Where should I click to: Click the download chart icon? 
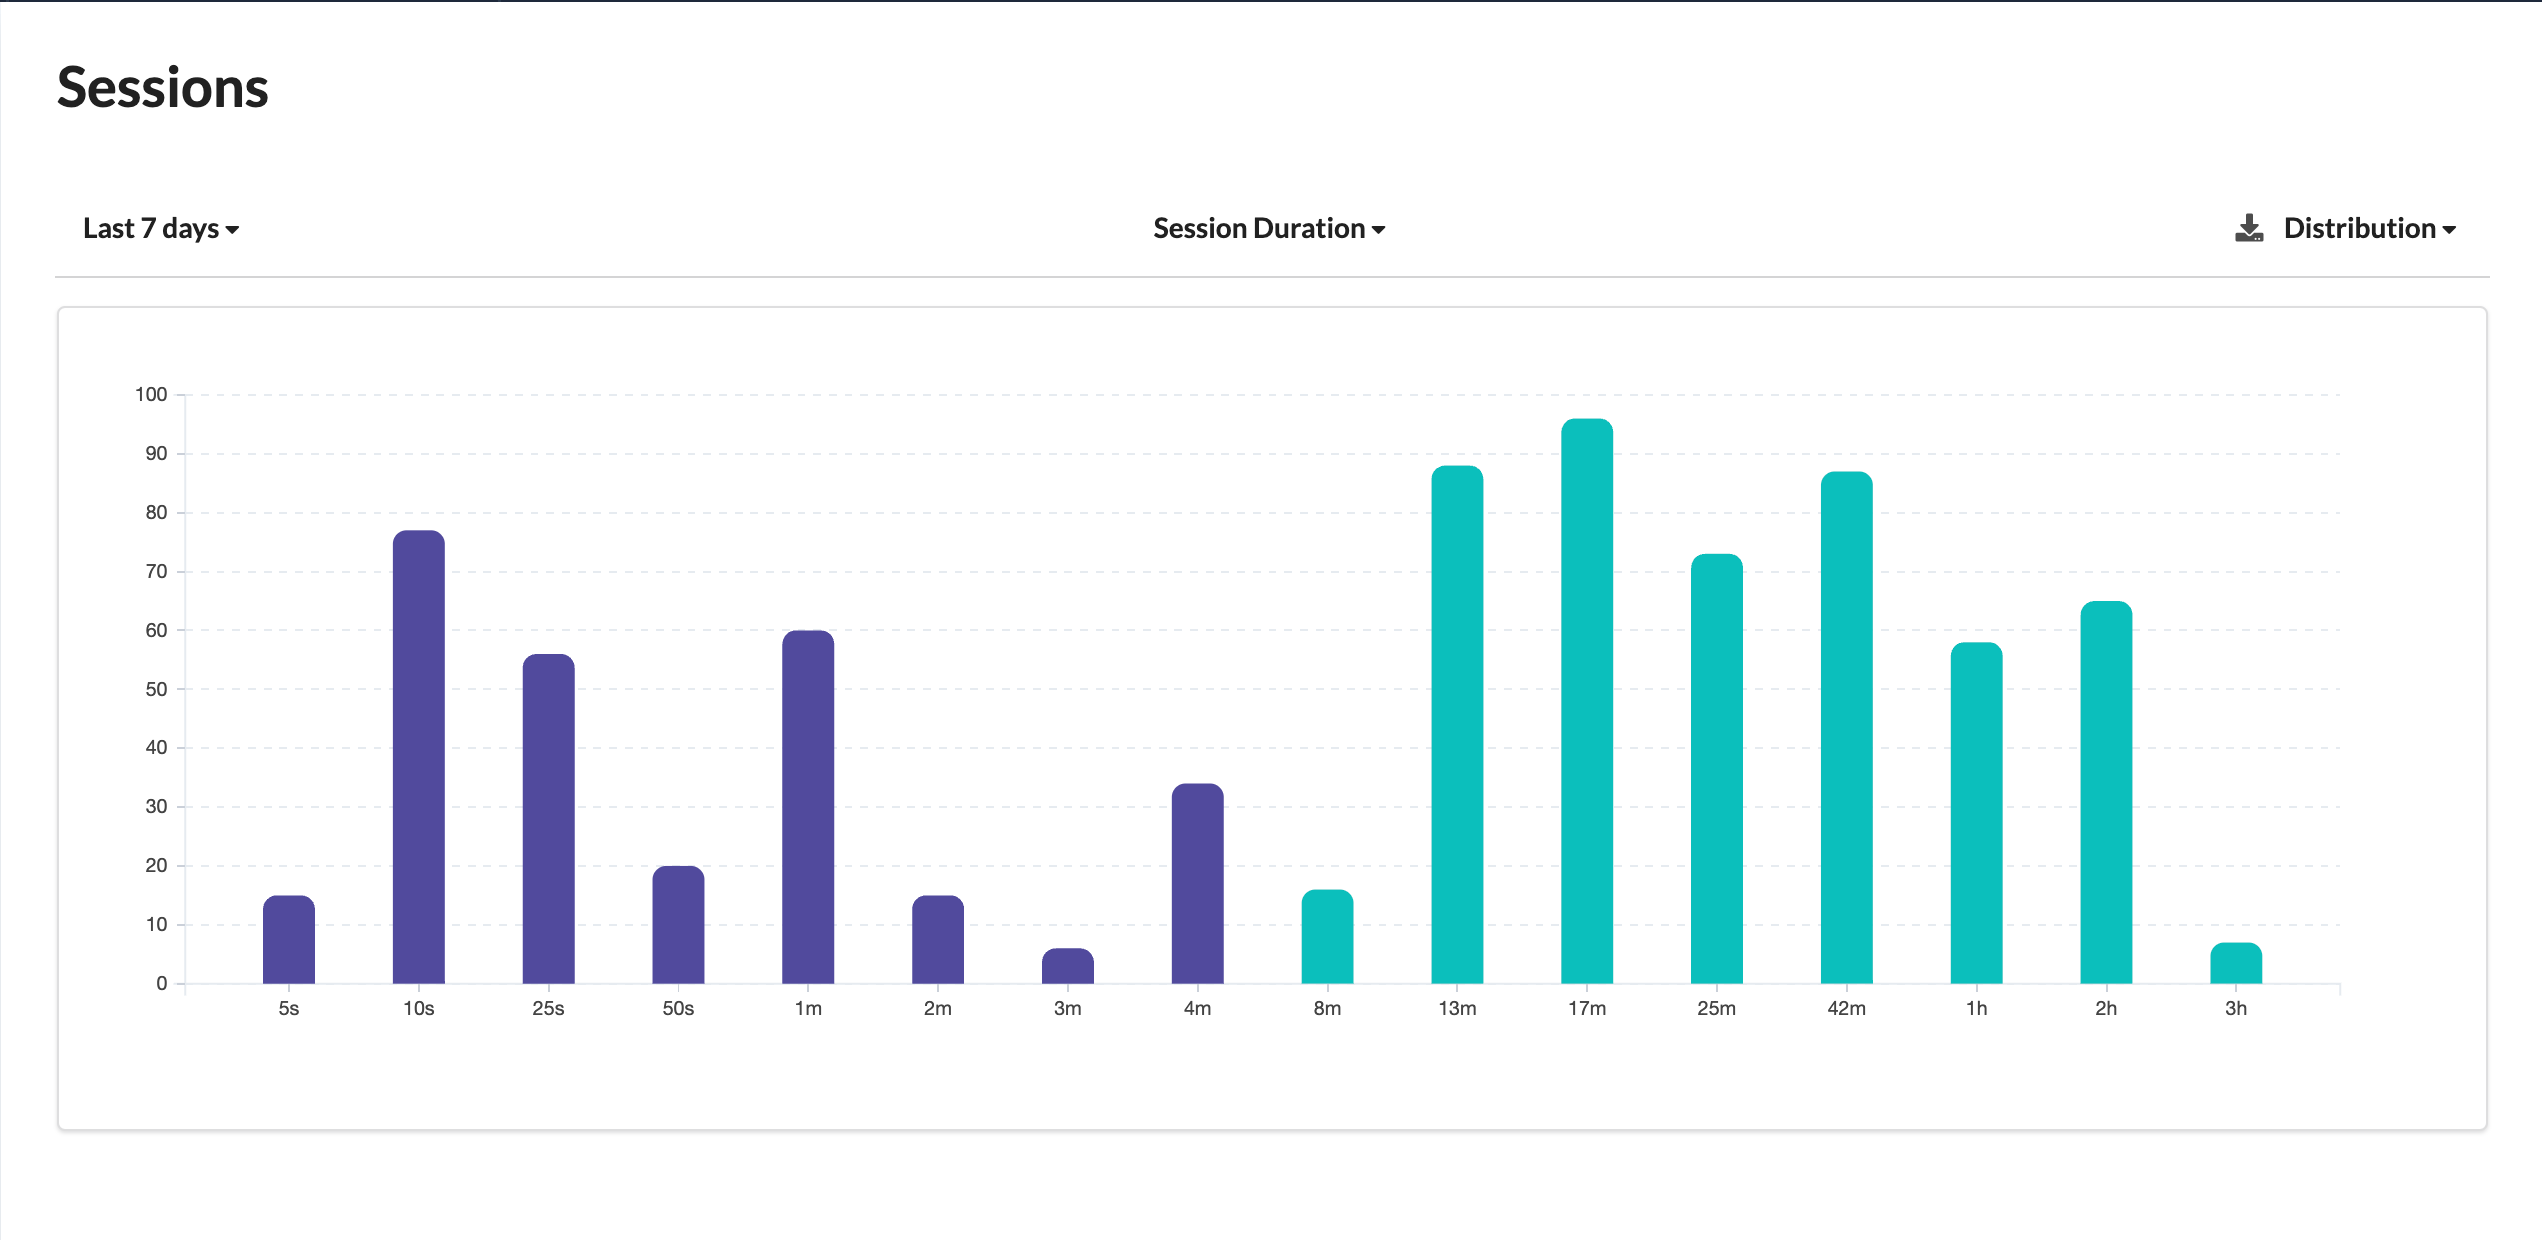tap(2249, 229)
